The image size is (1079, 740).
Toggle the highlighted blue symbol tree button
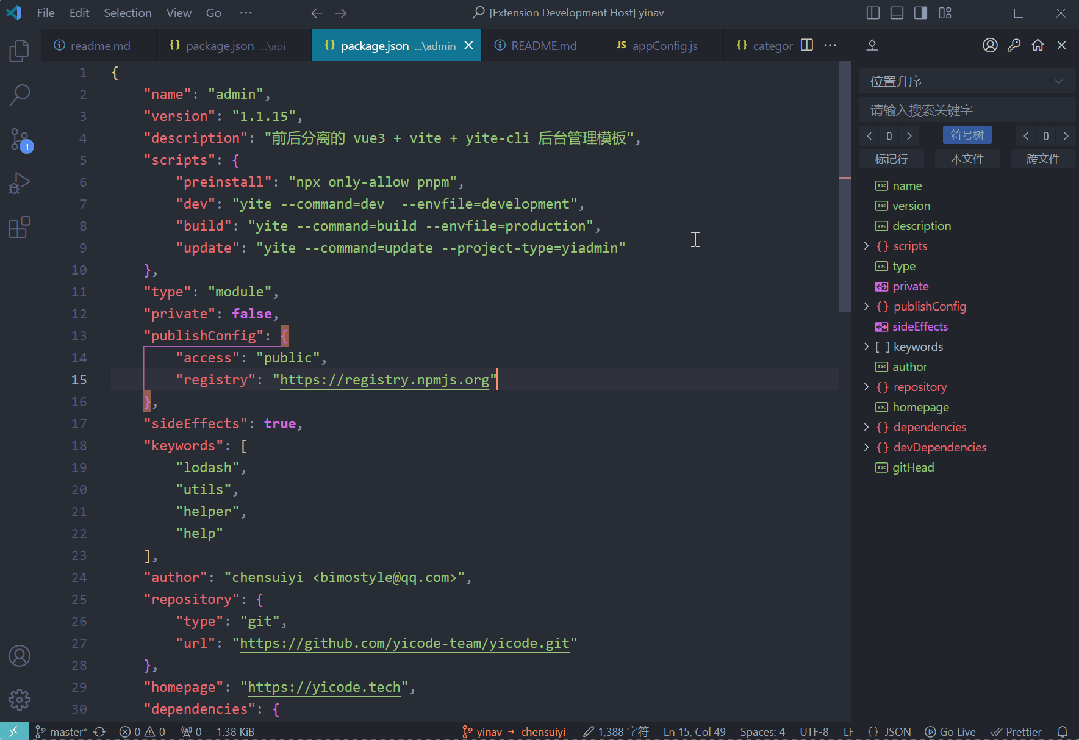[967, 135]
